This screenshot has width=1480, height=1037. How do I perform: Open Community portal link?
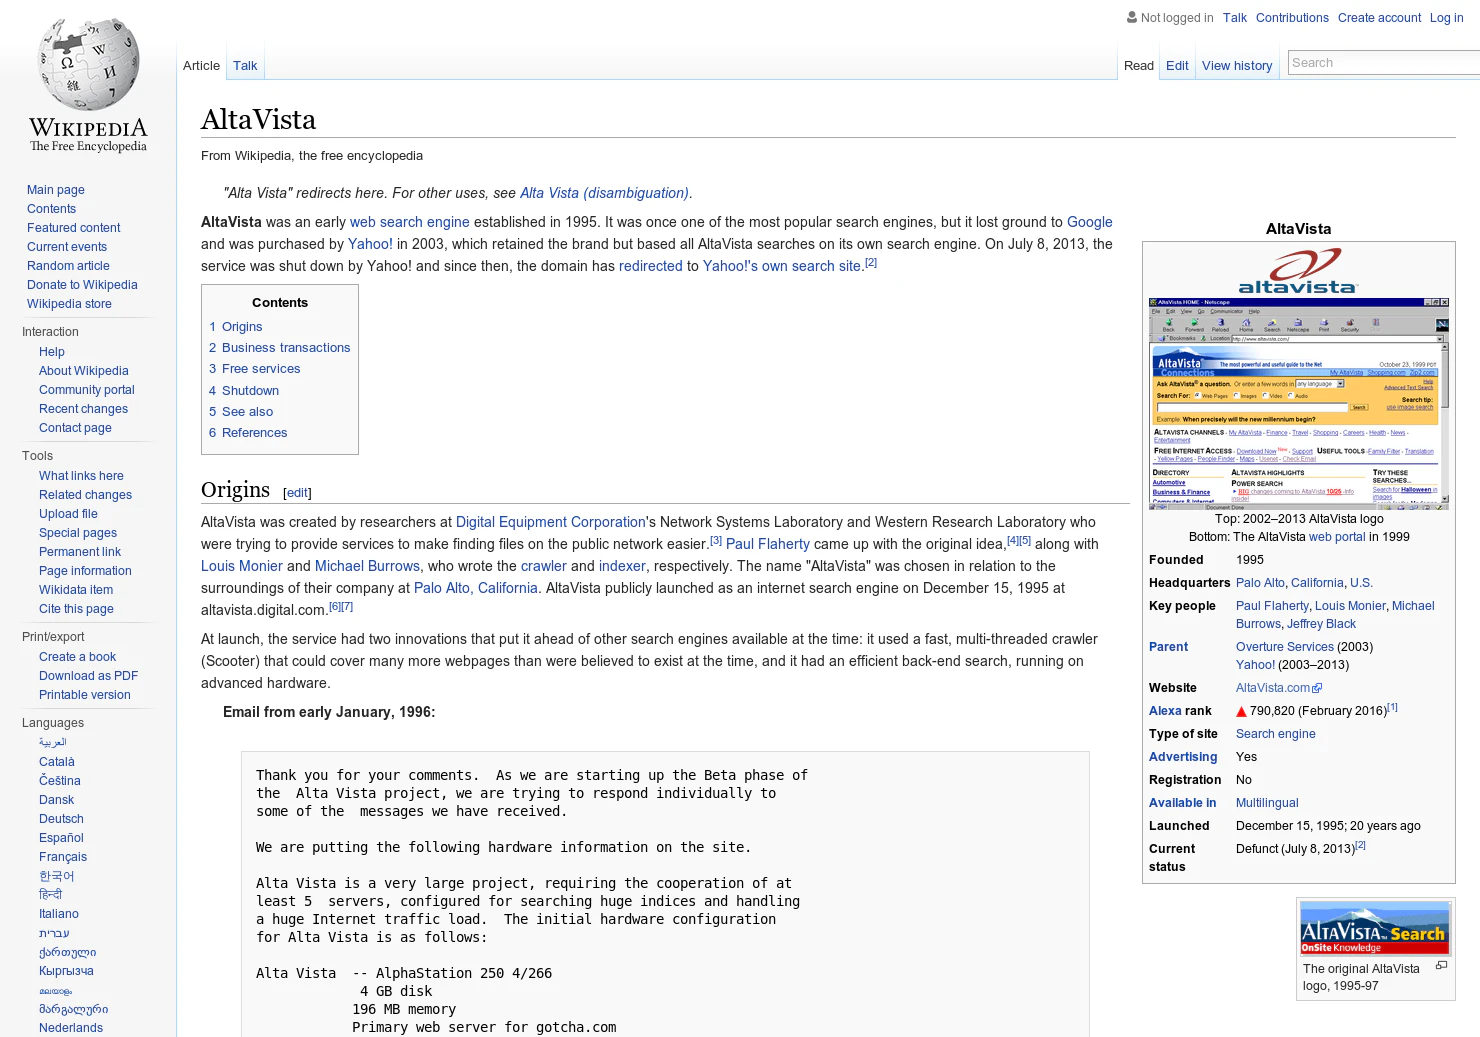(87, 390)
